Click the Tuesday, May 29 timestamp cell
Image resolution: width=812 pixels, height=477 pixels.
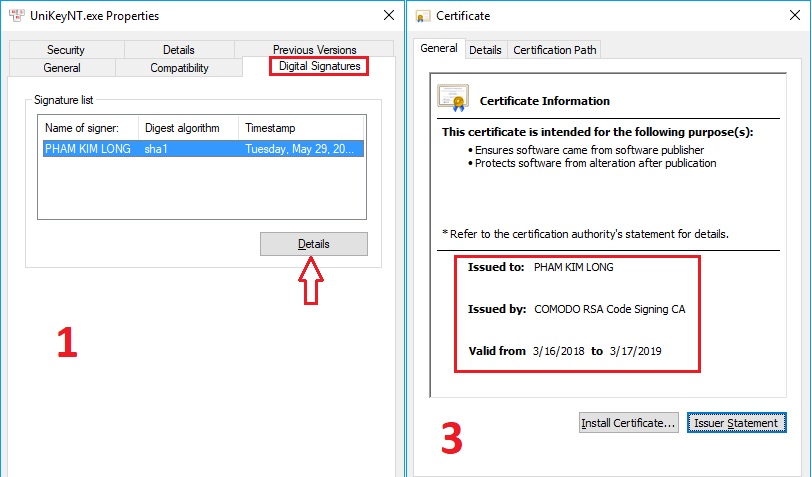pos(299,149)
